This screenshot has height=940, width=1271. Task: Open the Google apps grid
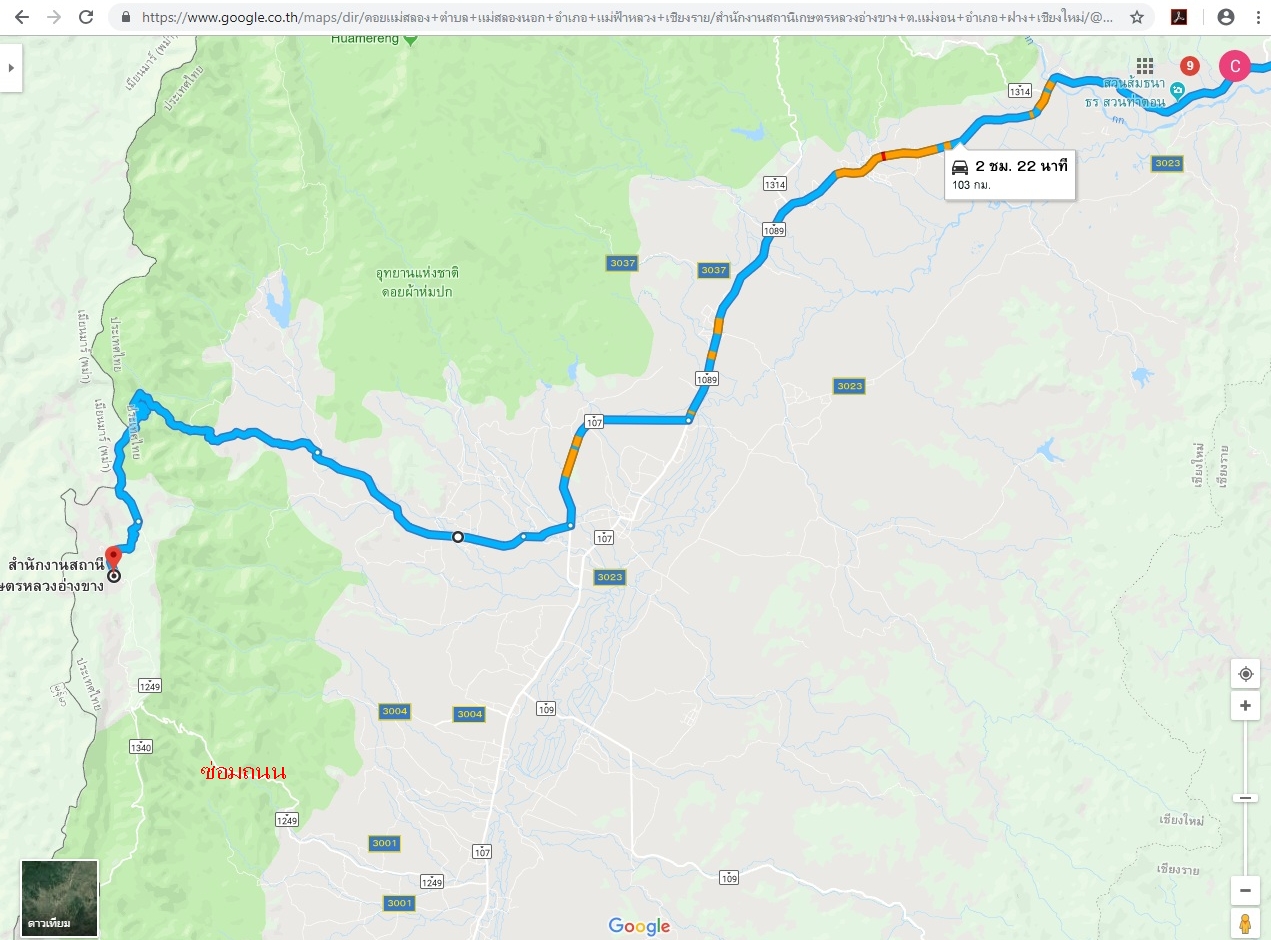[x=1144, y=66]
